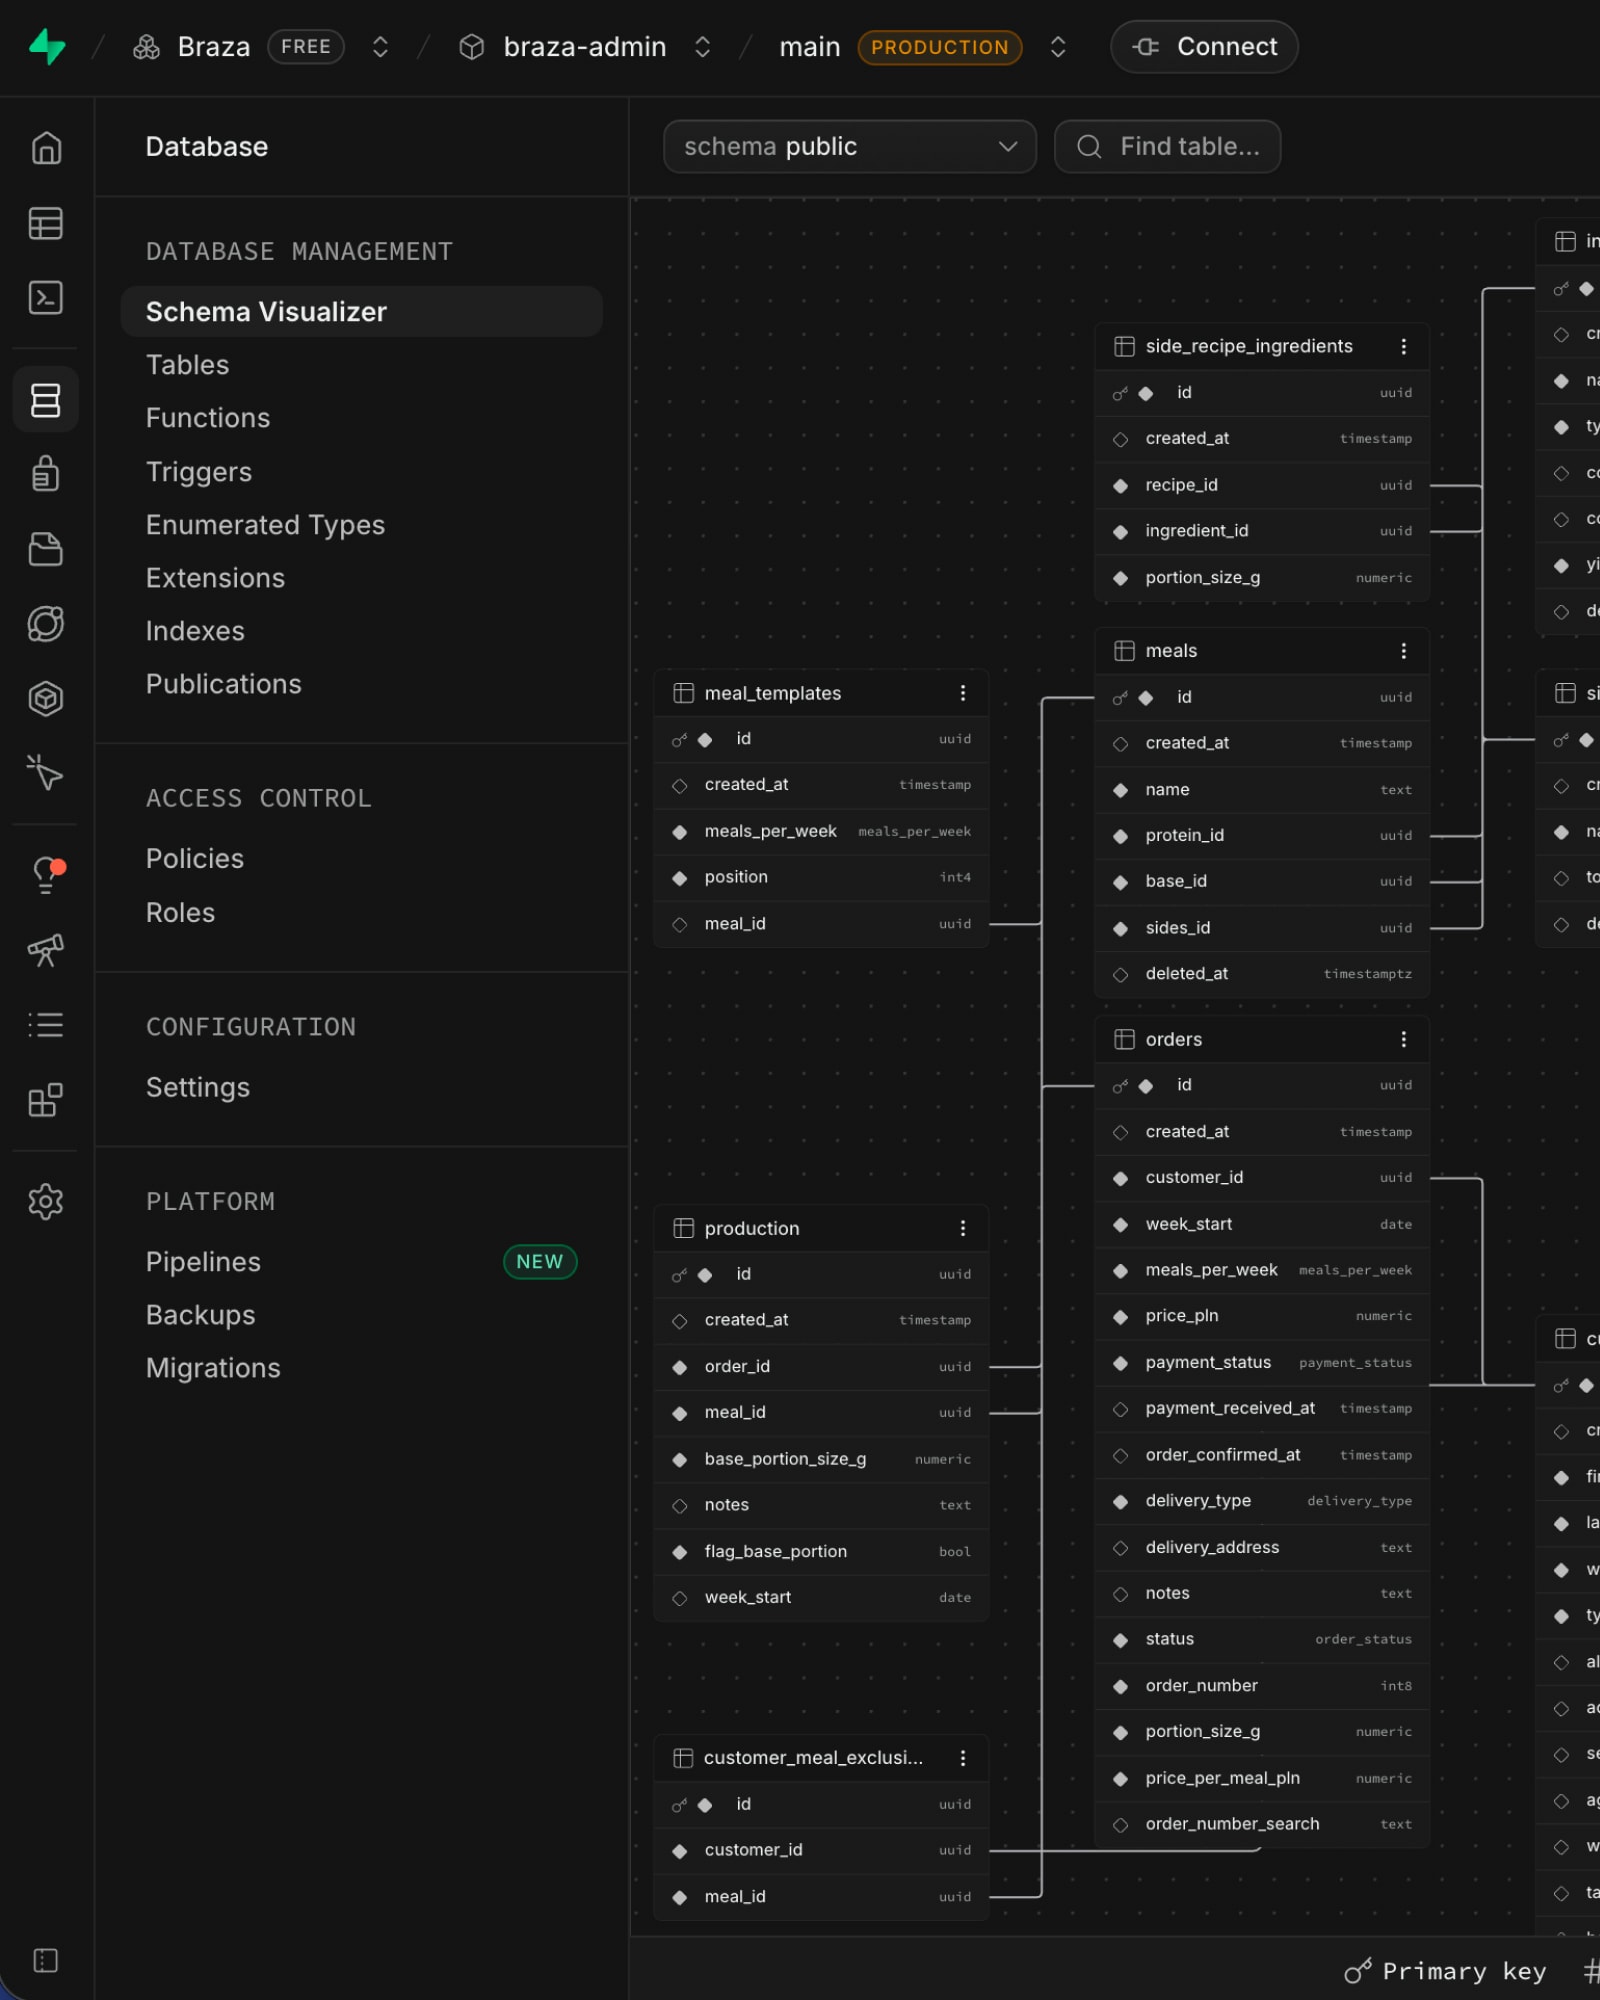Image resolution: width=1600 pixels, height=2000 pixels.
Task: Click the Find table search field
Action: 1168,147
